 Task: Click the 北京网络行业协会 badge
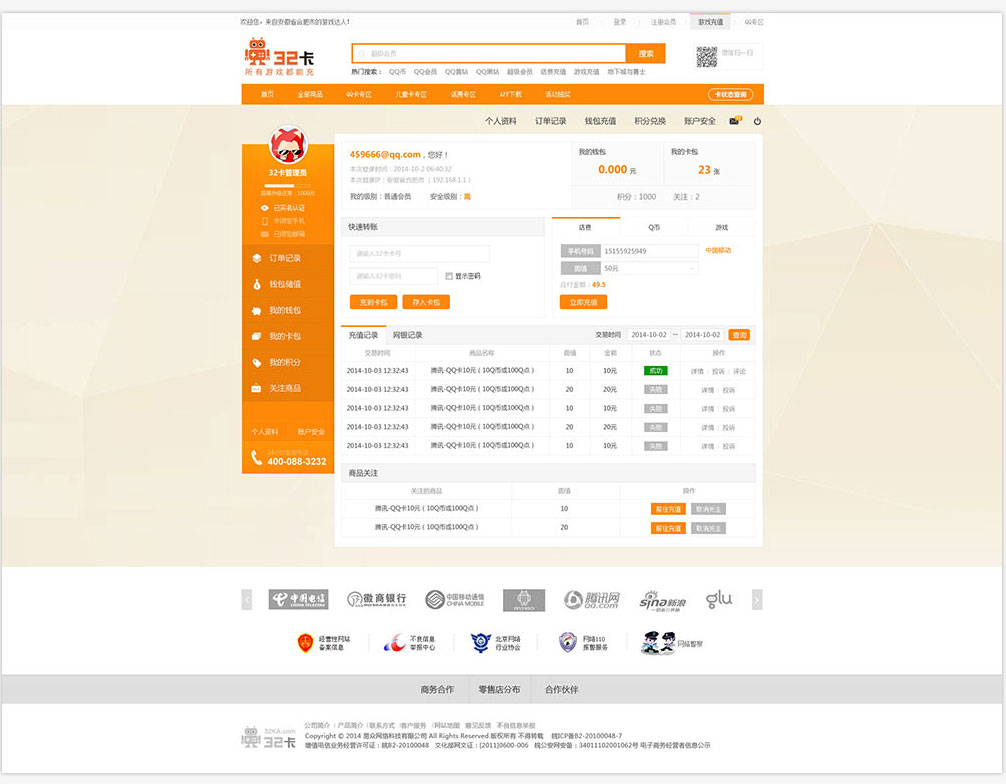pos(496,643)
